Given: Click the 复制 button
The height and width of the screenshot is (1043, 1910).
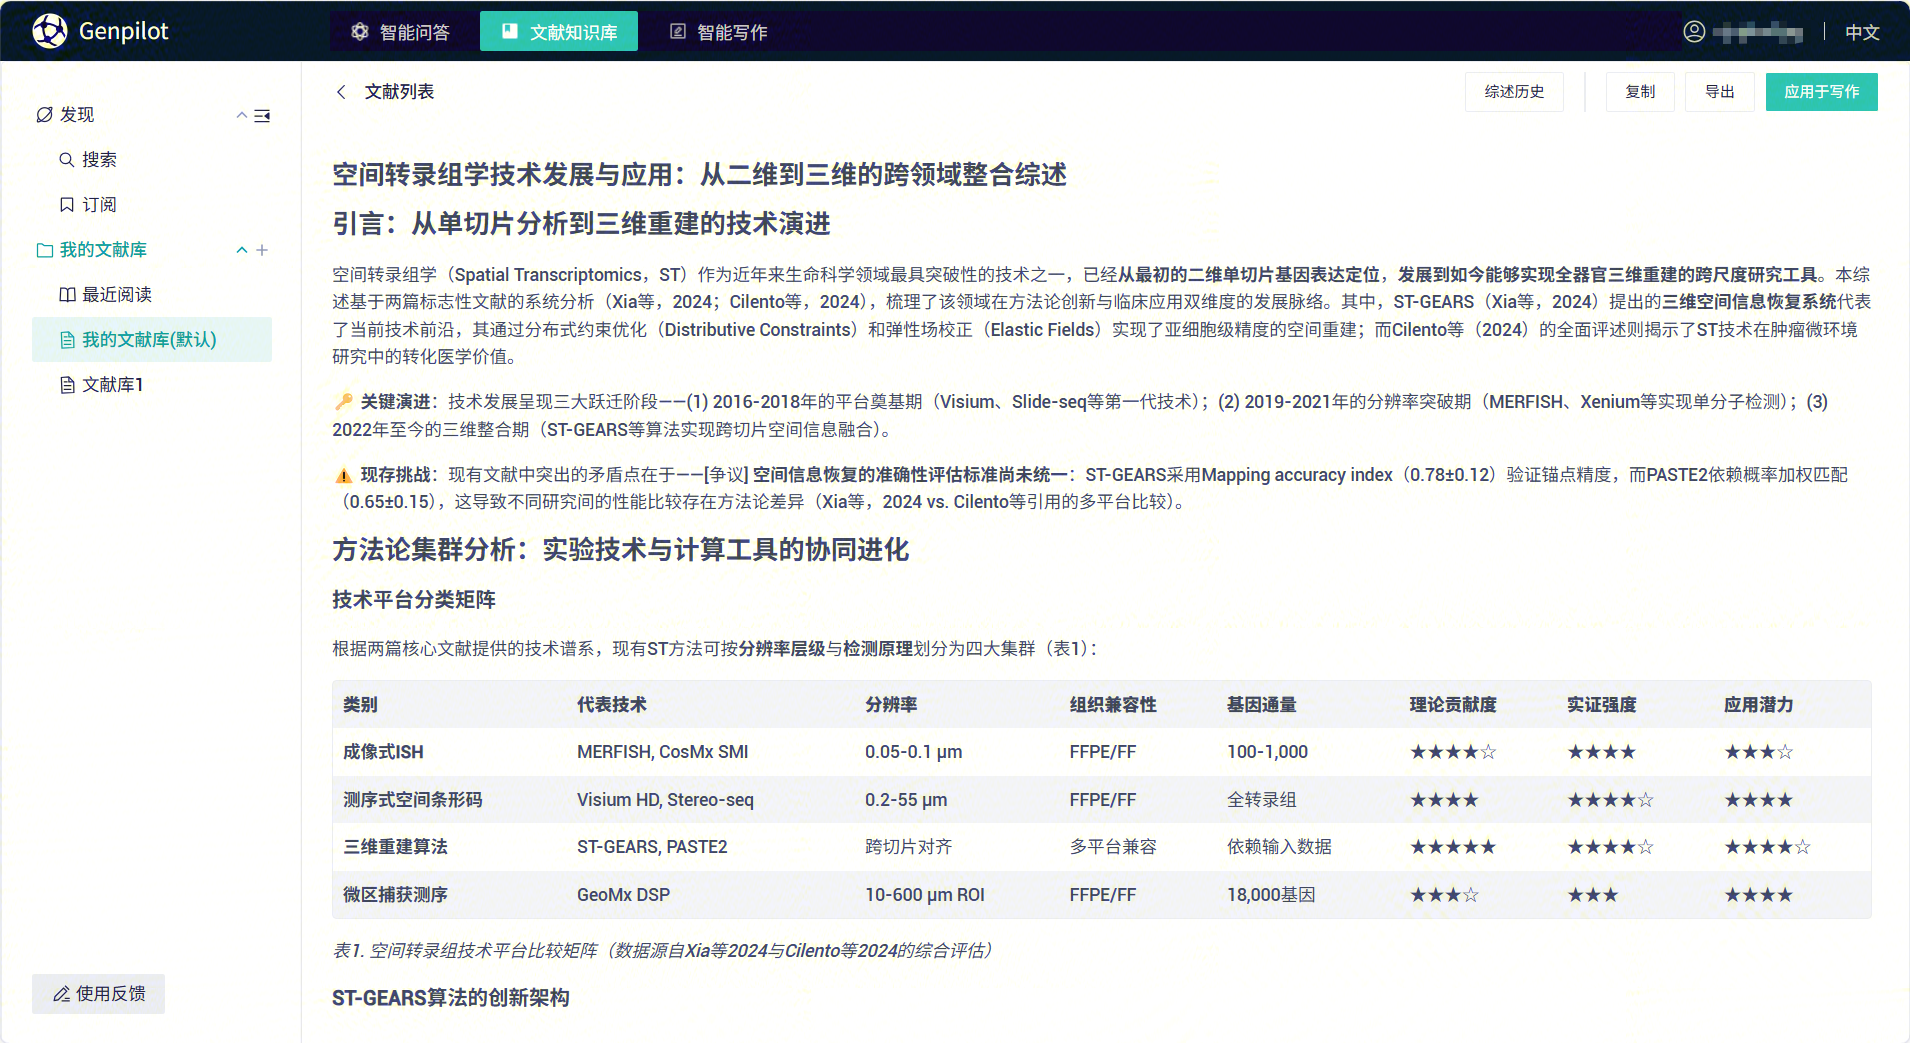Looking at the screenshot, I should pos(1640,92).
